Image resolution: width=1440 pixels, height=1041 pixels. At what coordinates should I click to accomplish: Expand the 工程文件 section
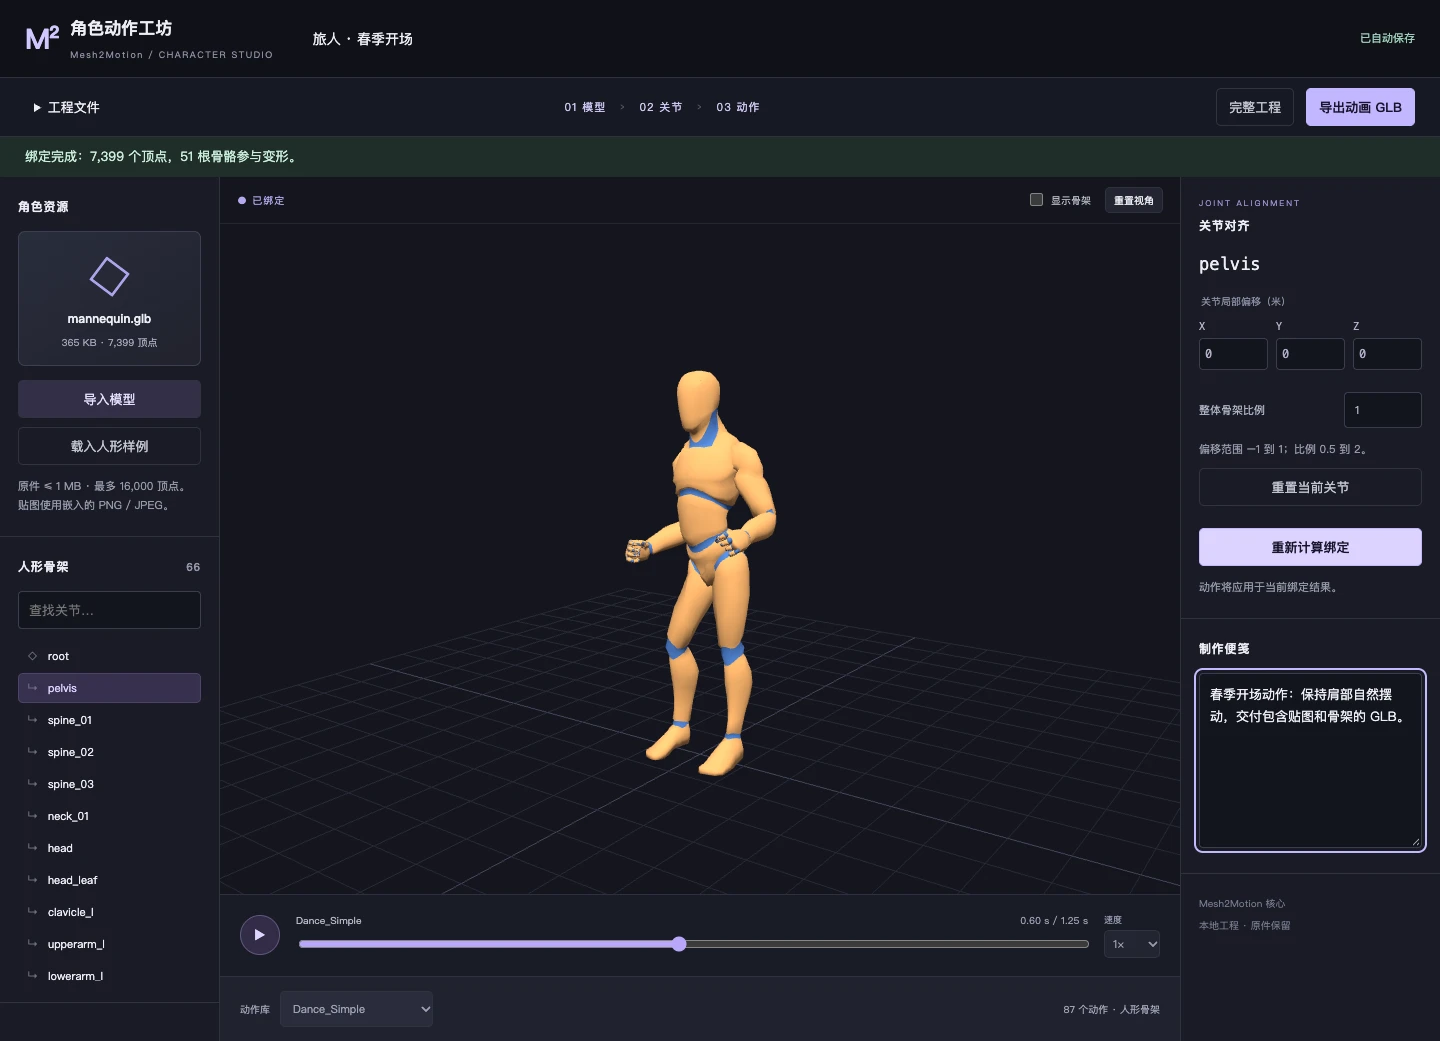click(66, 107)
